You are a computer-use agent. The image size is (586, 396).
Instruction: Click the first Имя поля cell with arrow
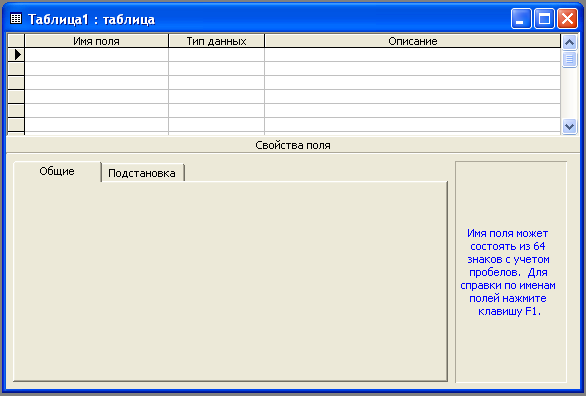click(x=96, y=55)
